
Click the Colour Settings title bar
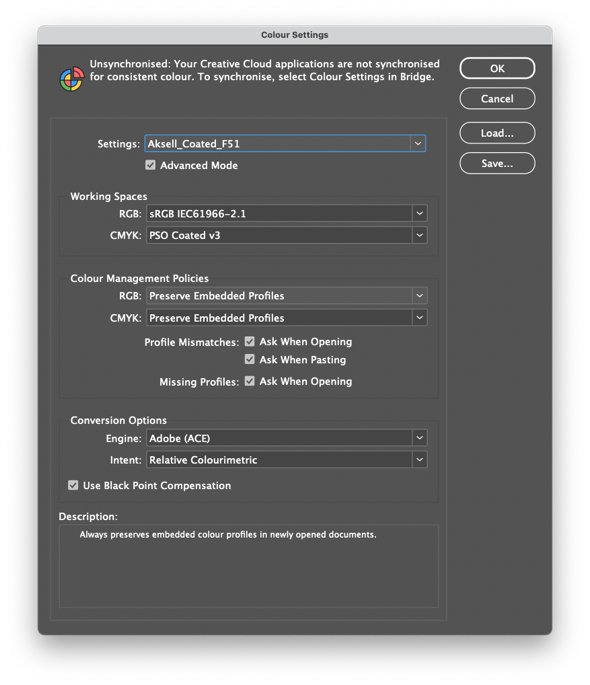click(x=295, y=35)
